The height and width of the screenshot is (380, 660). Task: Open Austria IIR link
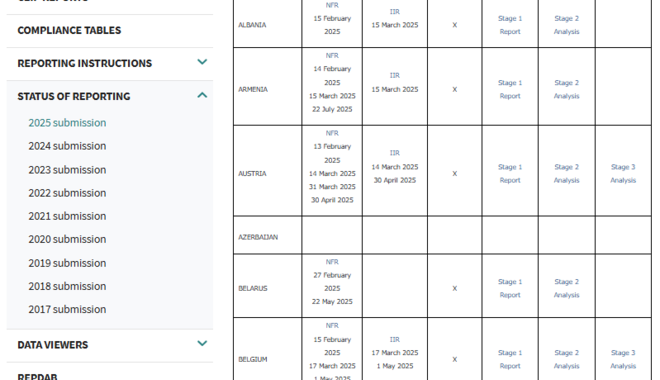(x=394, y=153)
